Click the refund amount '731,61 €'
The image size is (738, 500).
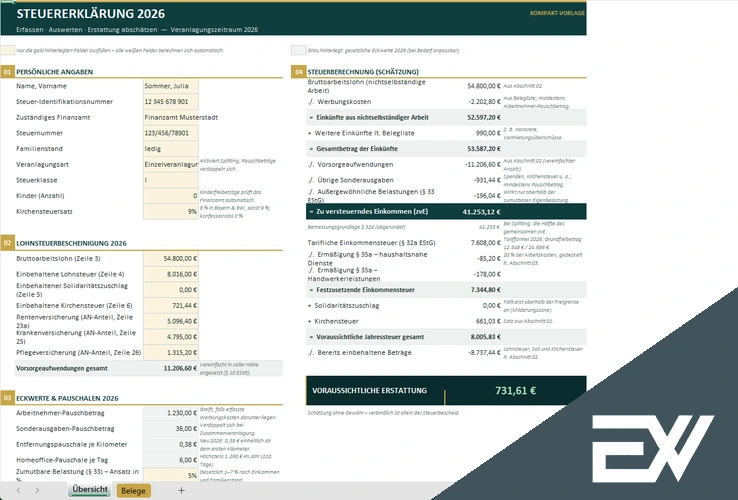(x=515, y=390)
